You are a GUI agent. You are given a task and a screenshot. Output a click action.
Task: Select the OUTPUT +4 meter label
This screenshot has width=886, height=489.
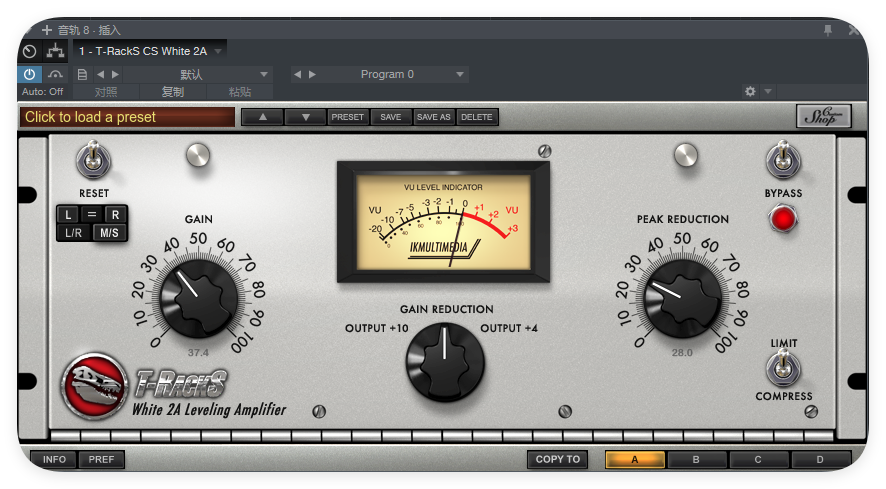pyautogui.click(x=509, y=328)
